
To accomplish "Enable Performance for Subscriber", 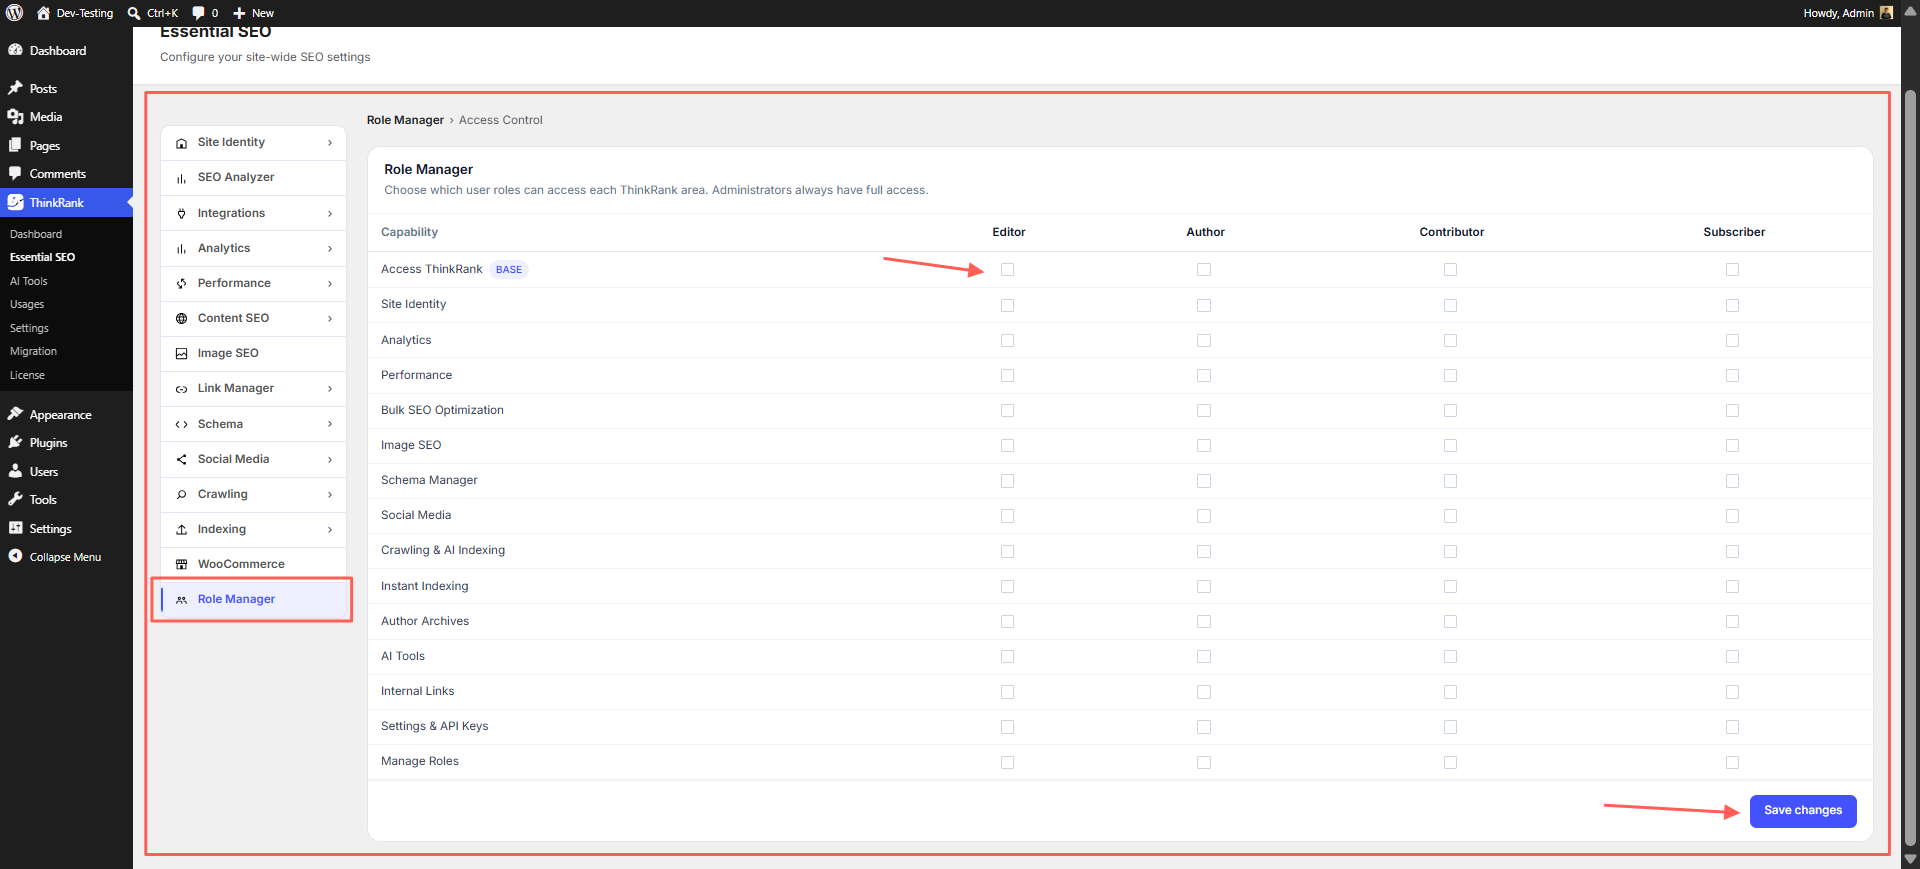I will coord(1732,376).
